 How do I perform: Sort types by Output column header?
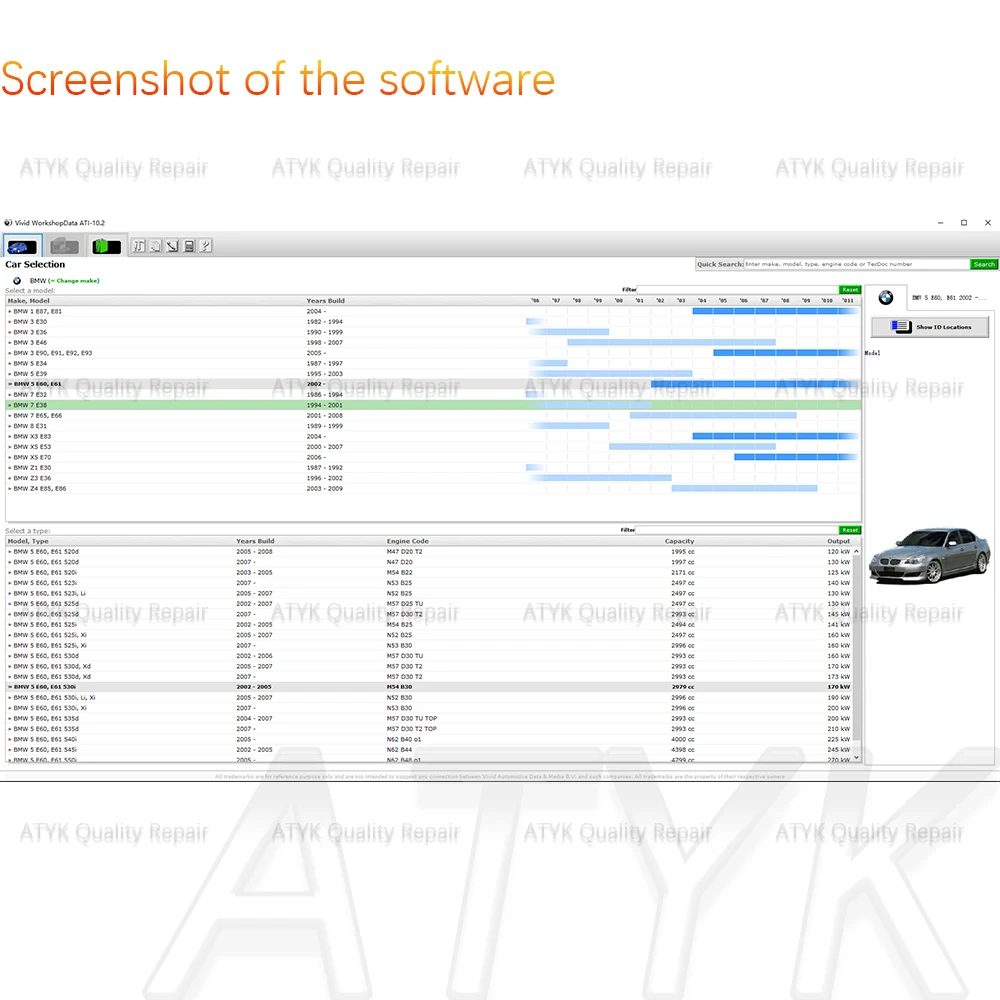click(839, 541)
